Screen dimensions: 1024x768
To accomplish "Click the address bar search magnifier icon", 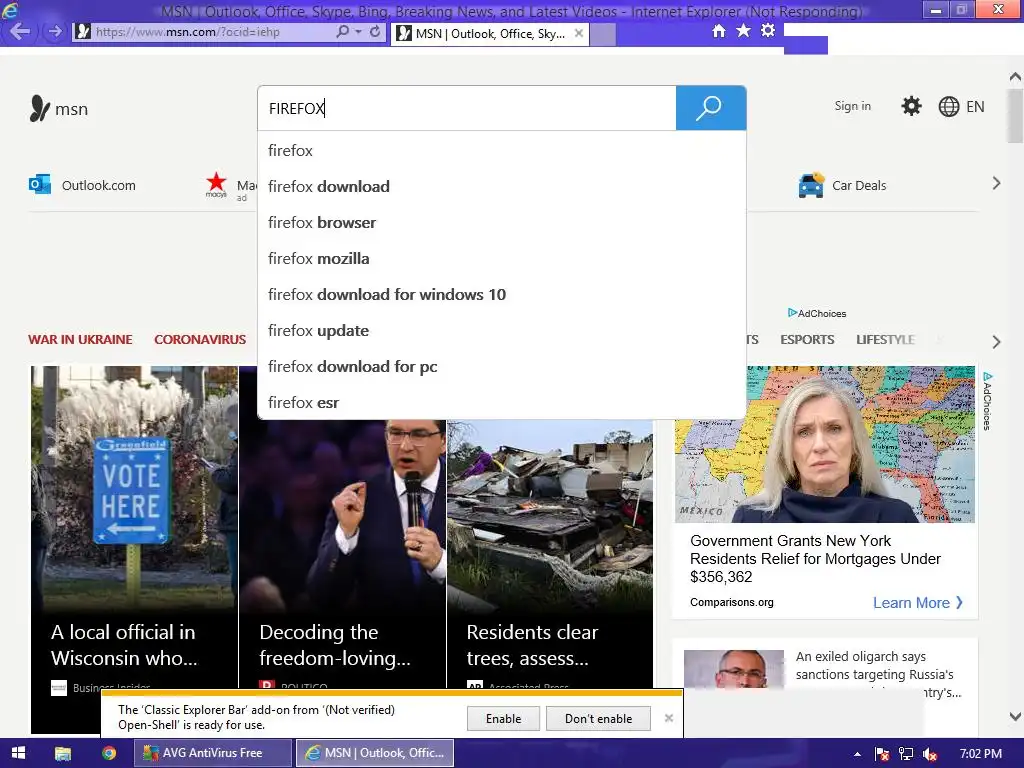I will point(342,31).
